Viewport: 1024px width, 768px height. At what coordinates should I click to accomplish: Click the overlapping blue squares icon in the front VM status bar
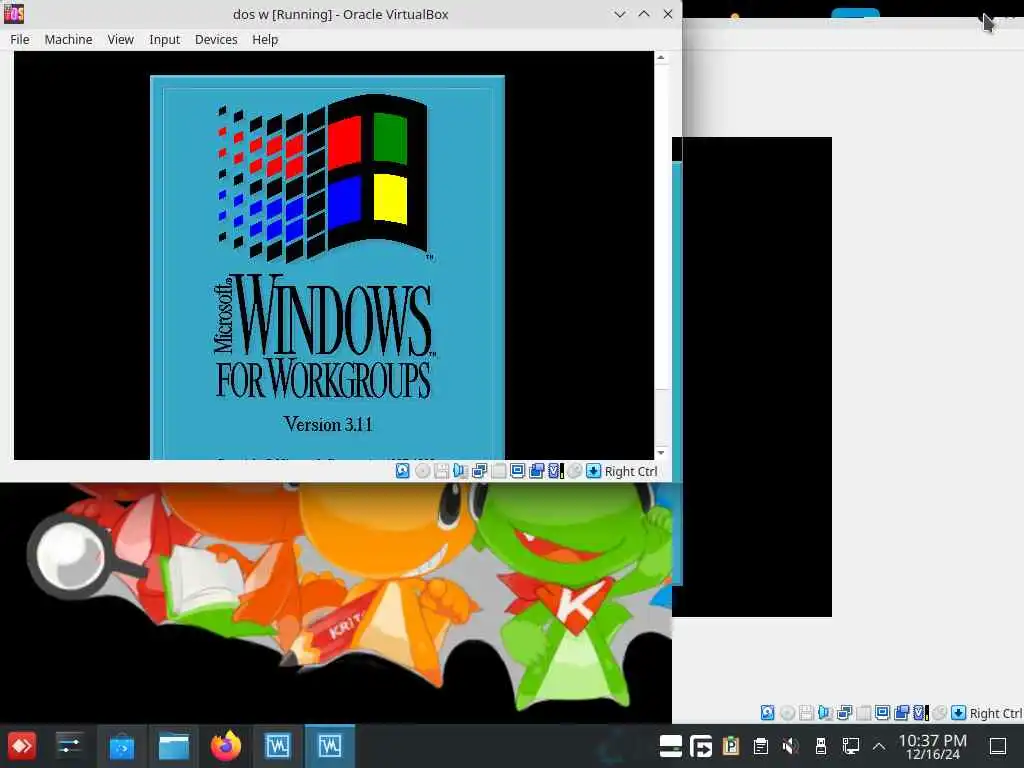click(536, 471)
